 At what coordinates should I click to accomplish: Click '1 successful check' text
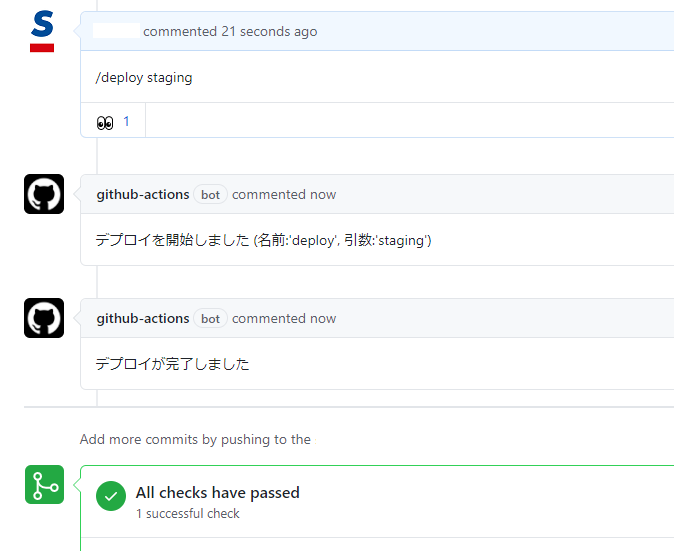(x=188, y=514)
